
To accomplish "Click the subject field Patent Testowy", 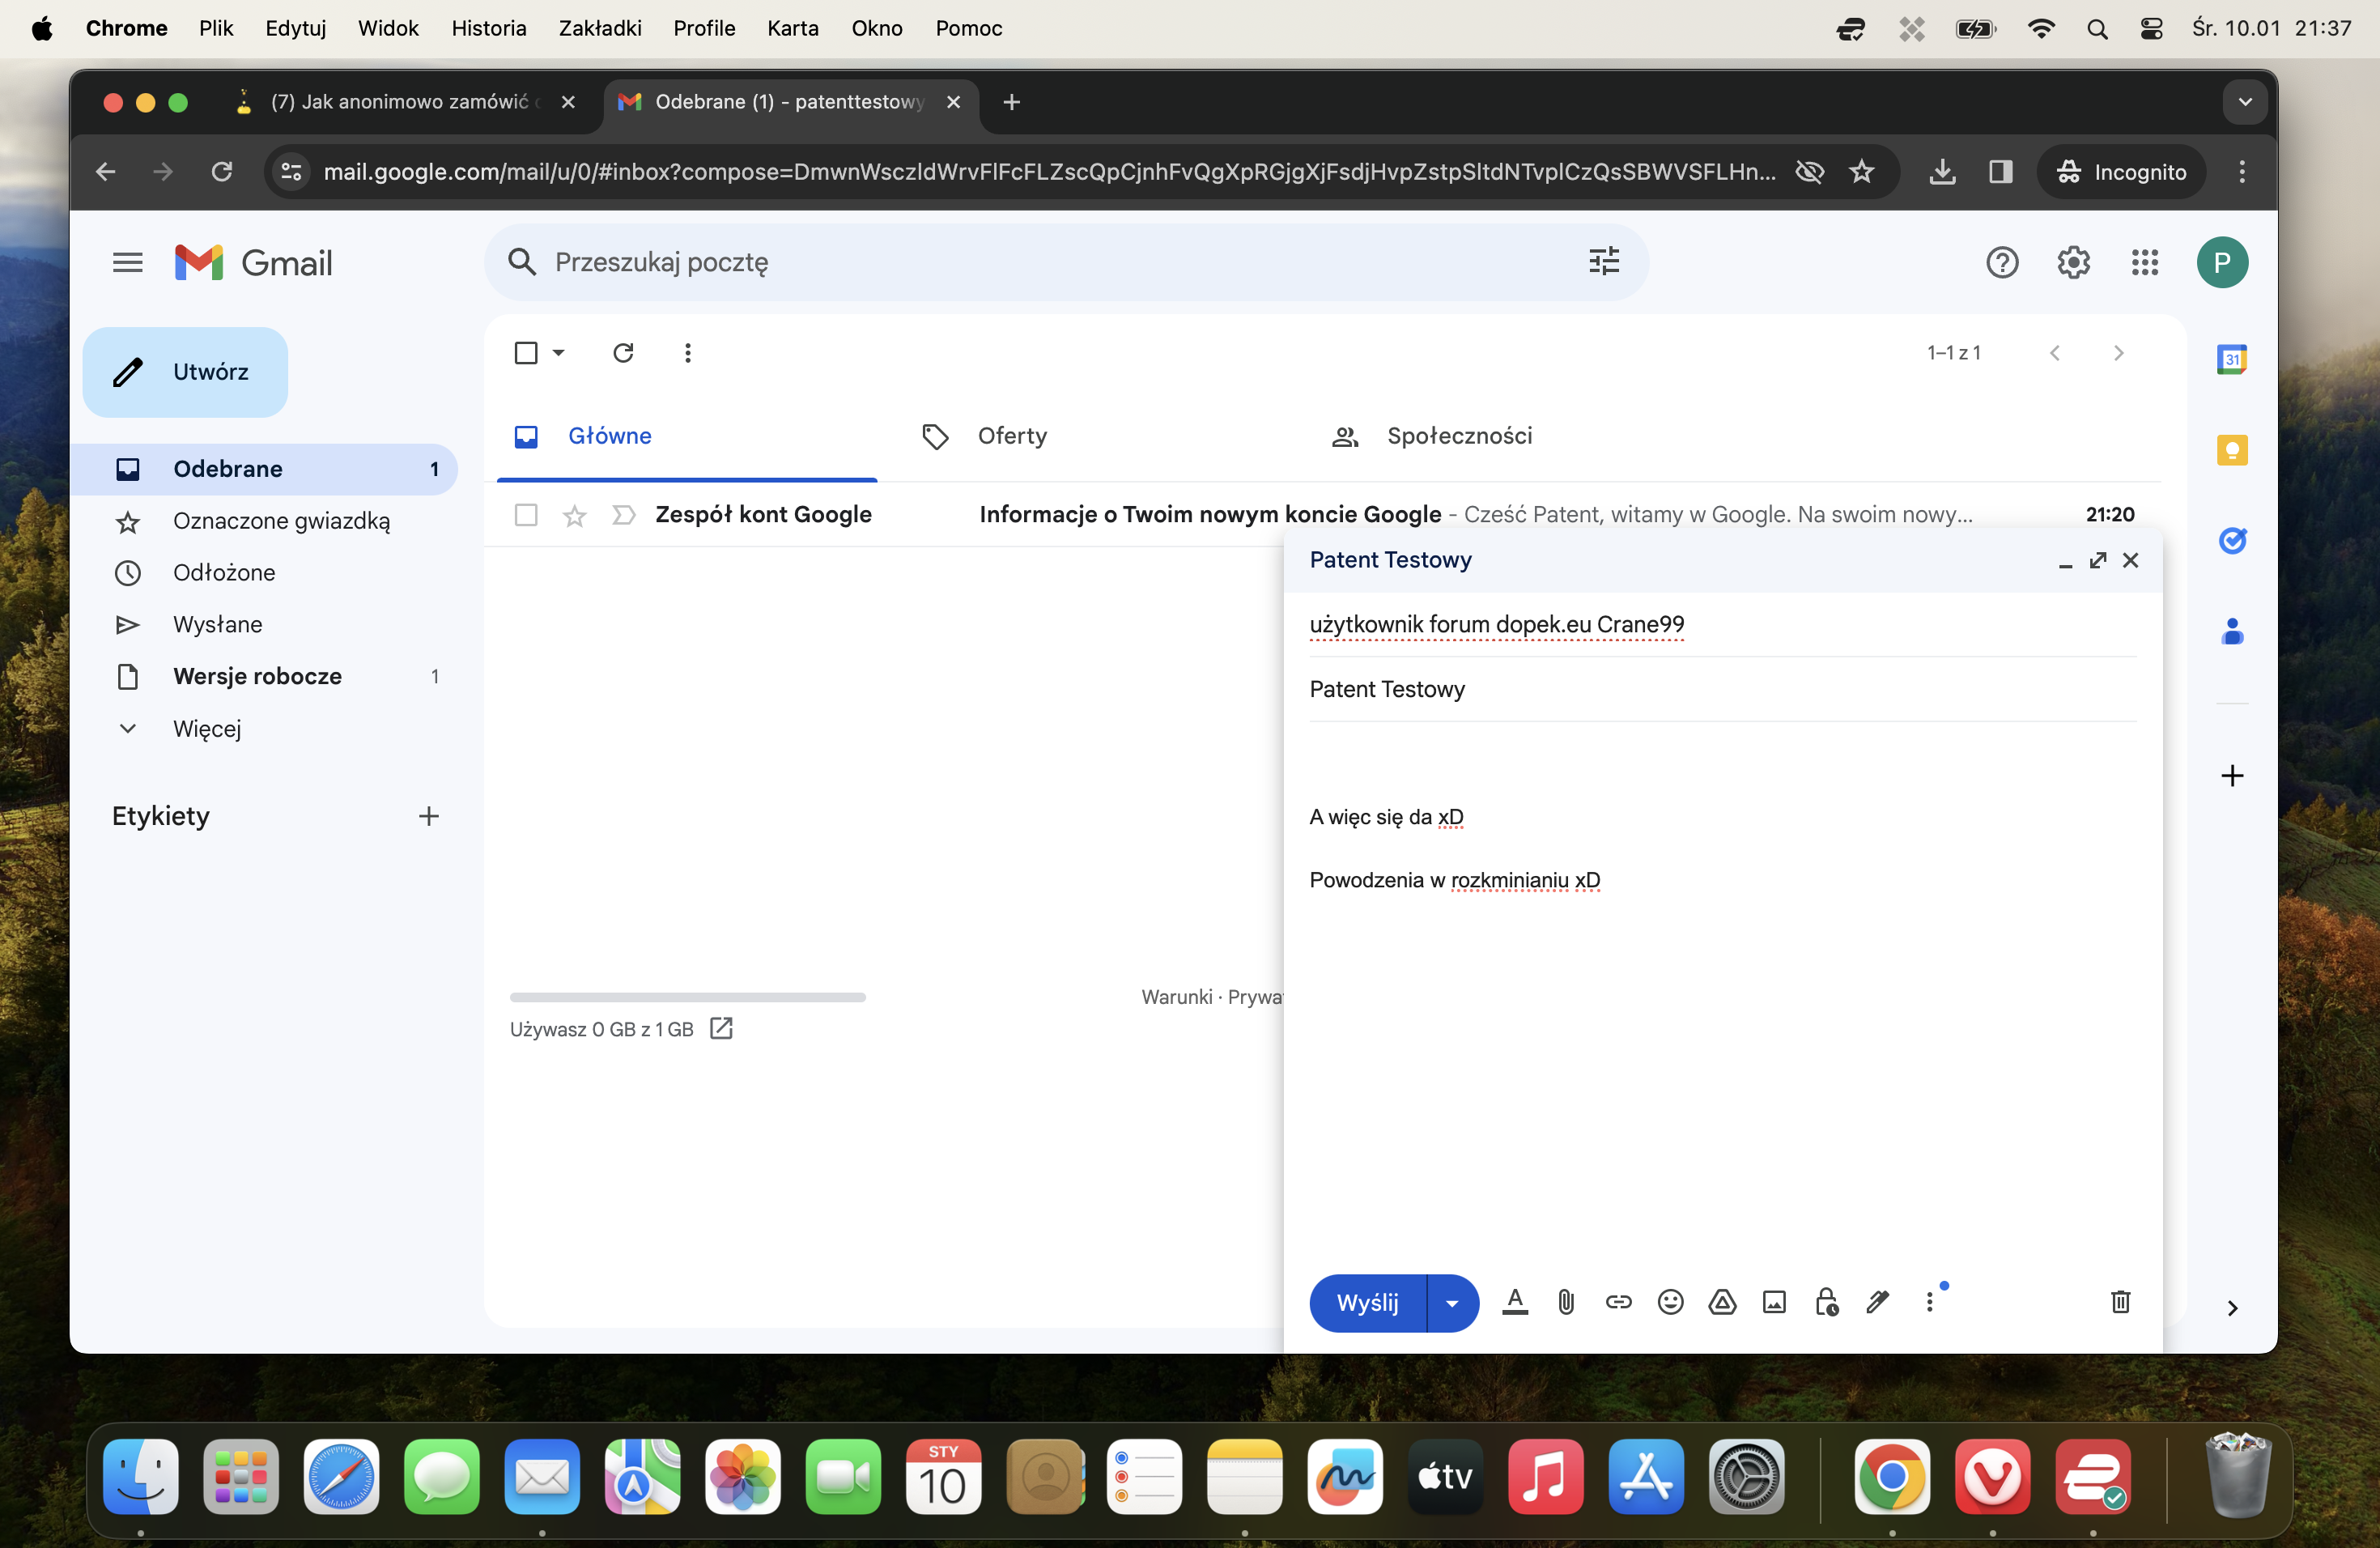I will pyautogui.click(x=1722, y=689).
